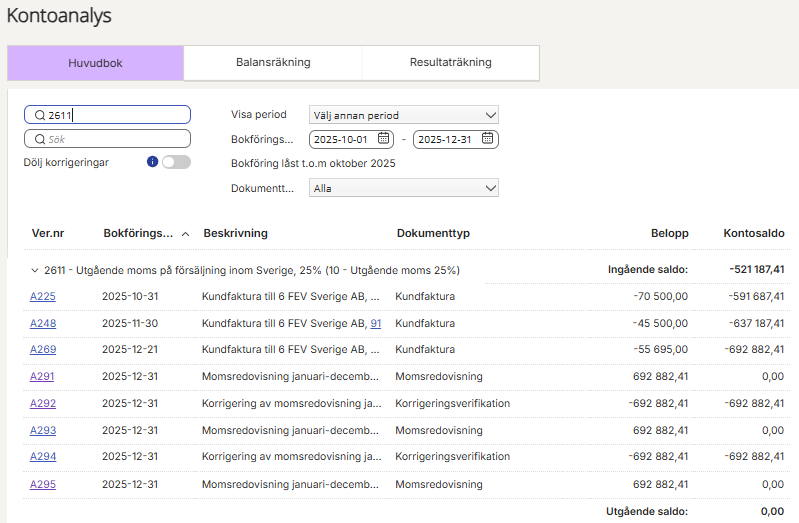Switch to the Huvudbok tab
799x523 pixels.
point(95,63)
